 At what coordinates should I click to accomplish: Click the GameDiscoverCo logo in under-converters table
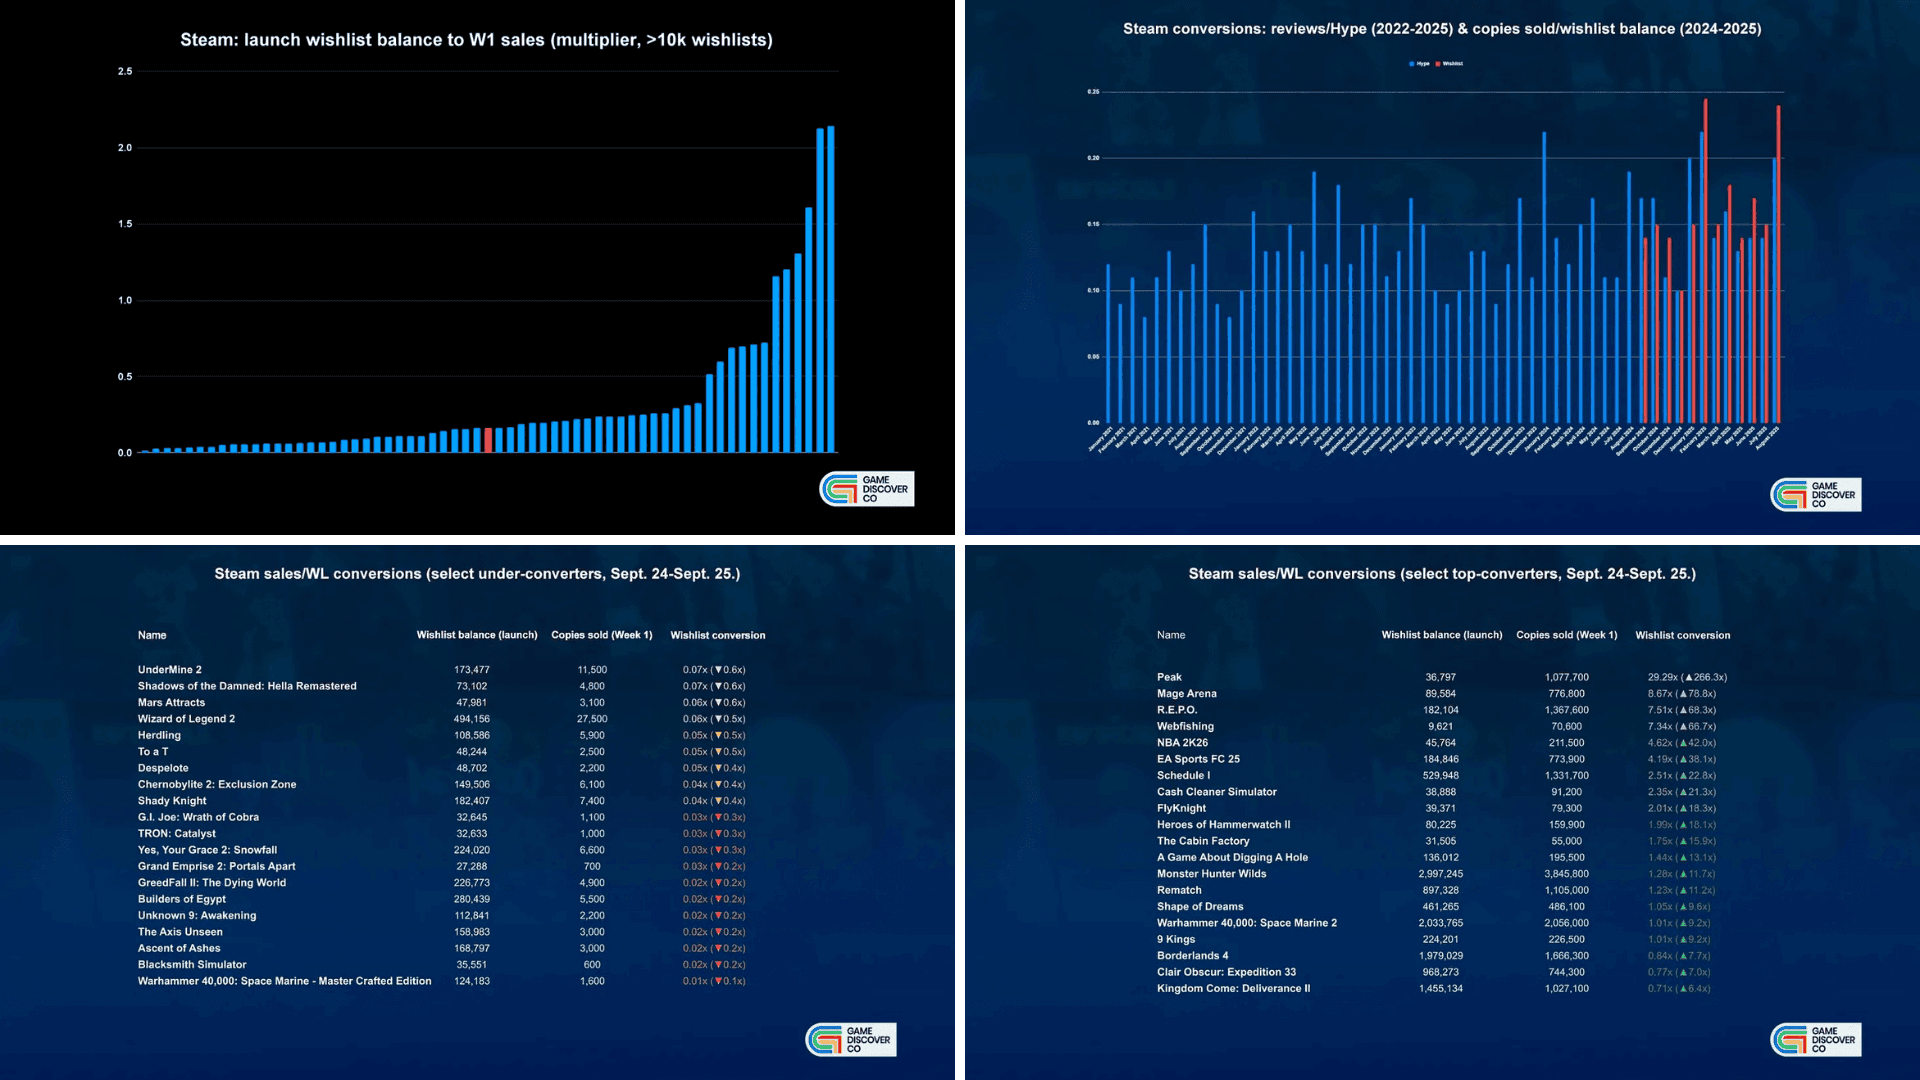click(x=850, y=1040)
